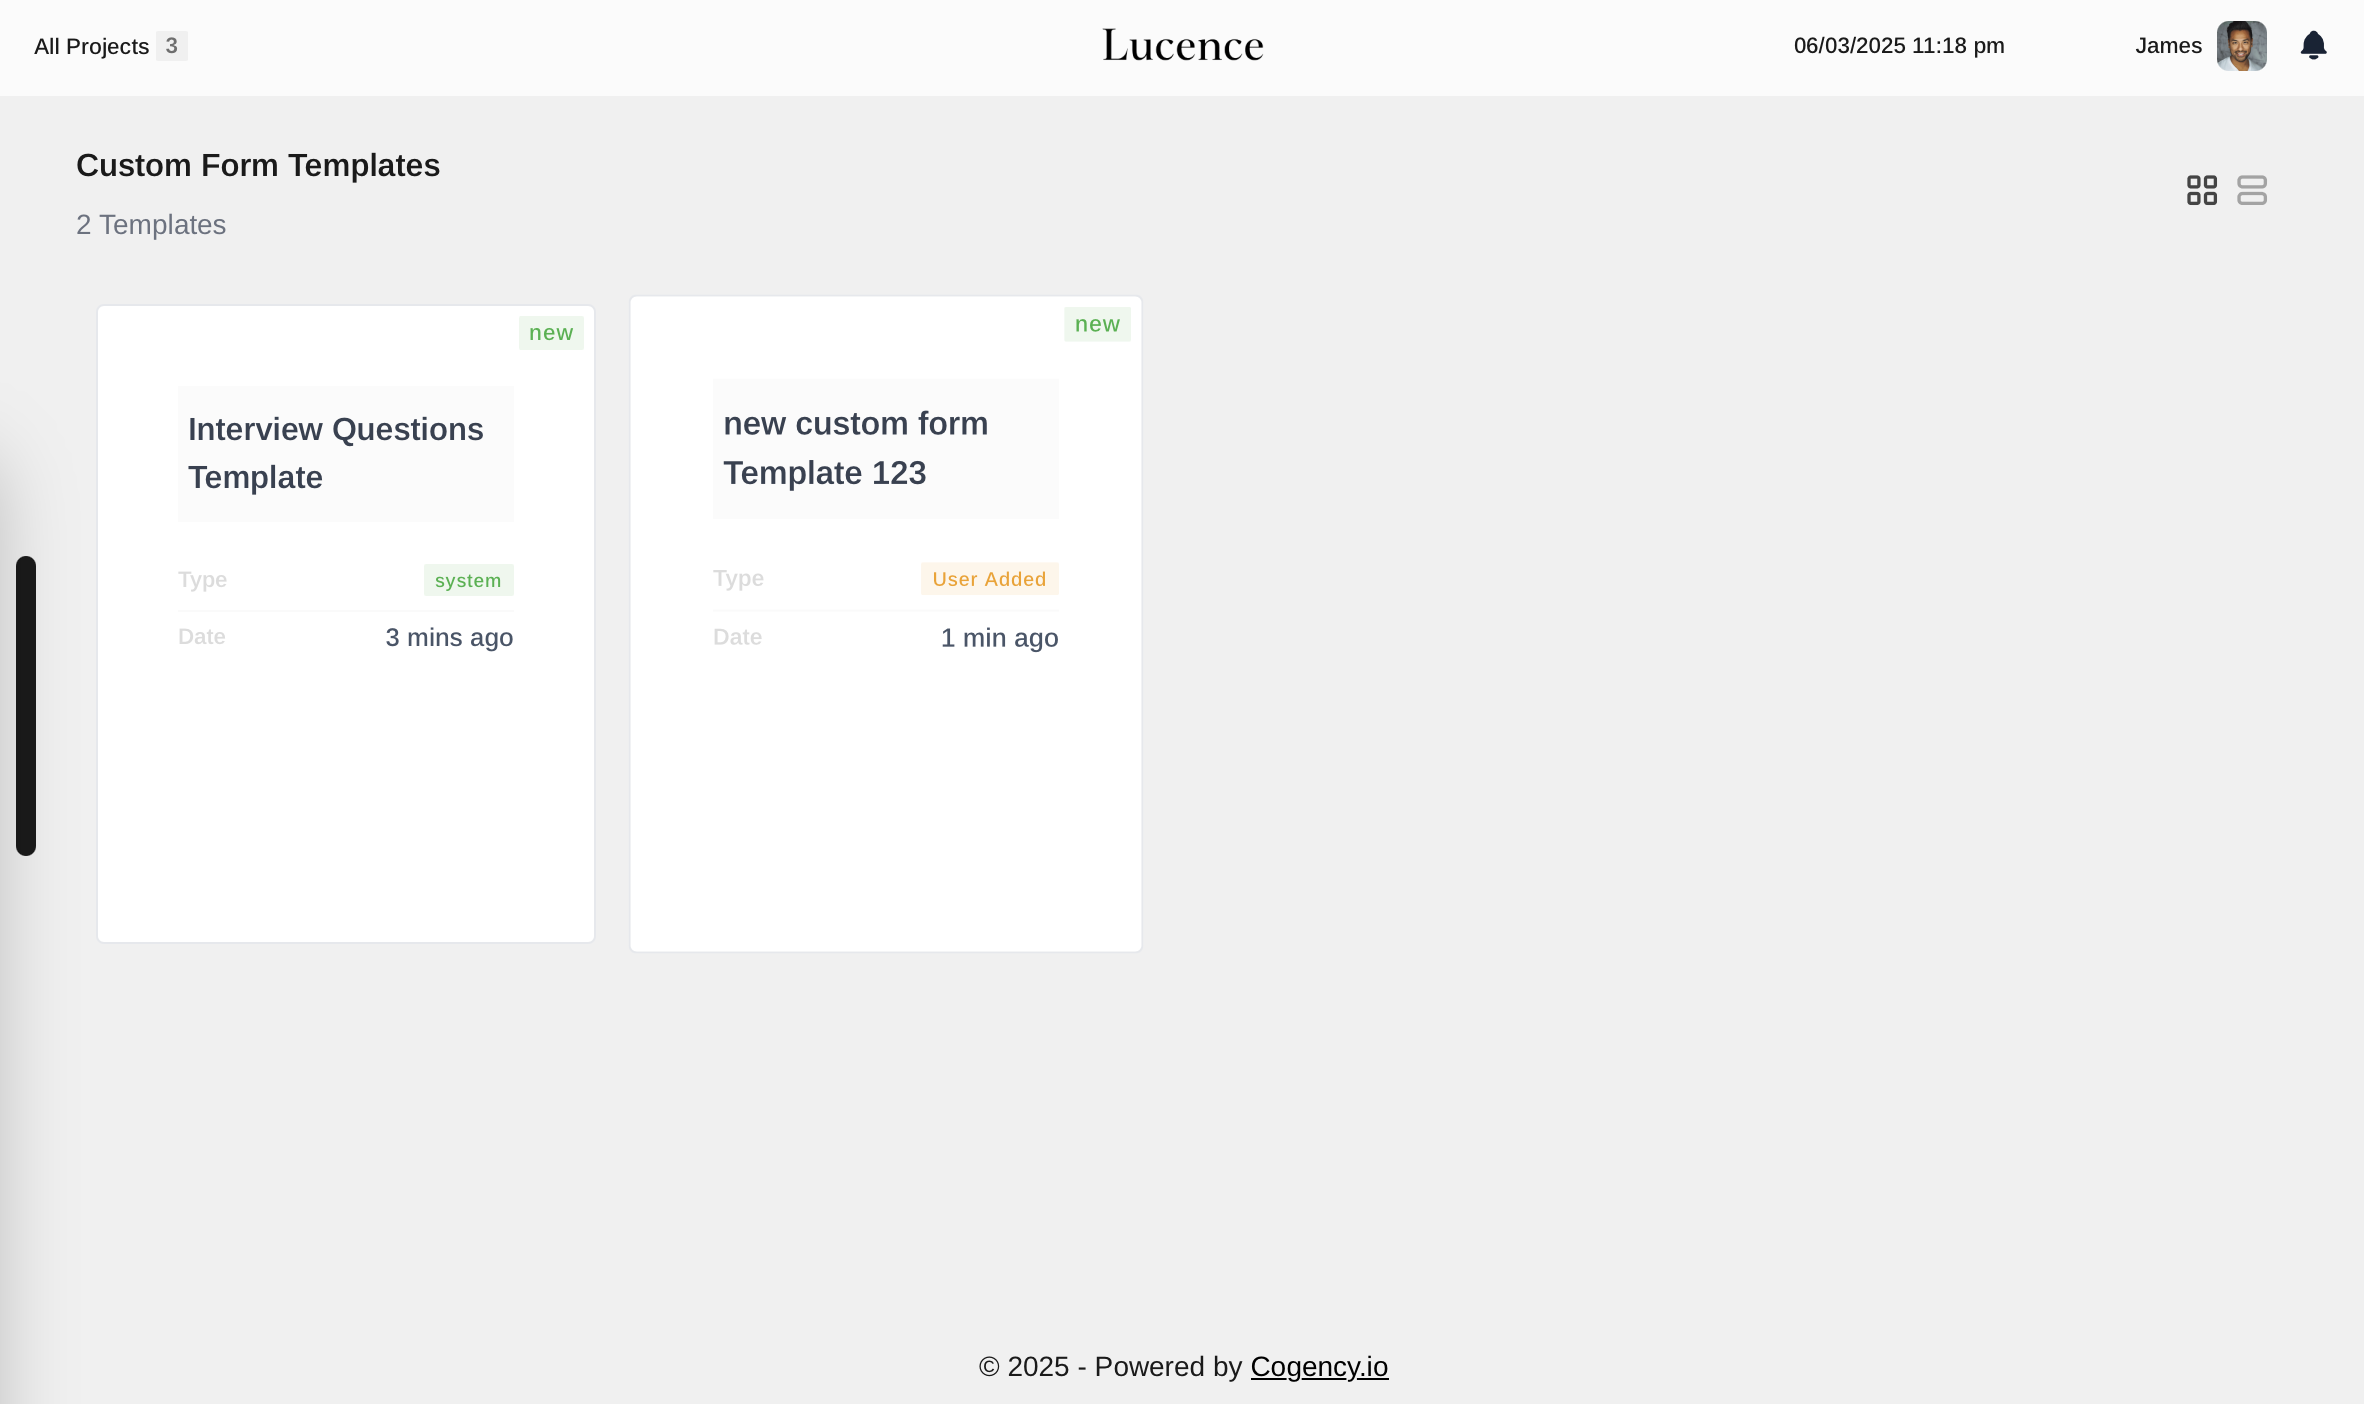Open All Projects menu

click(x=91, y=46)
